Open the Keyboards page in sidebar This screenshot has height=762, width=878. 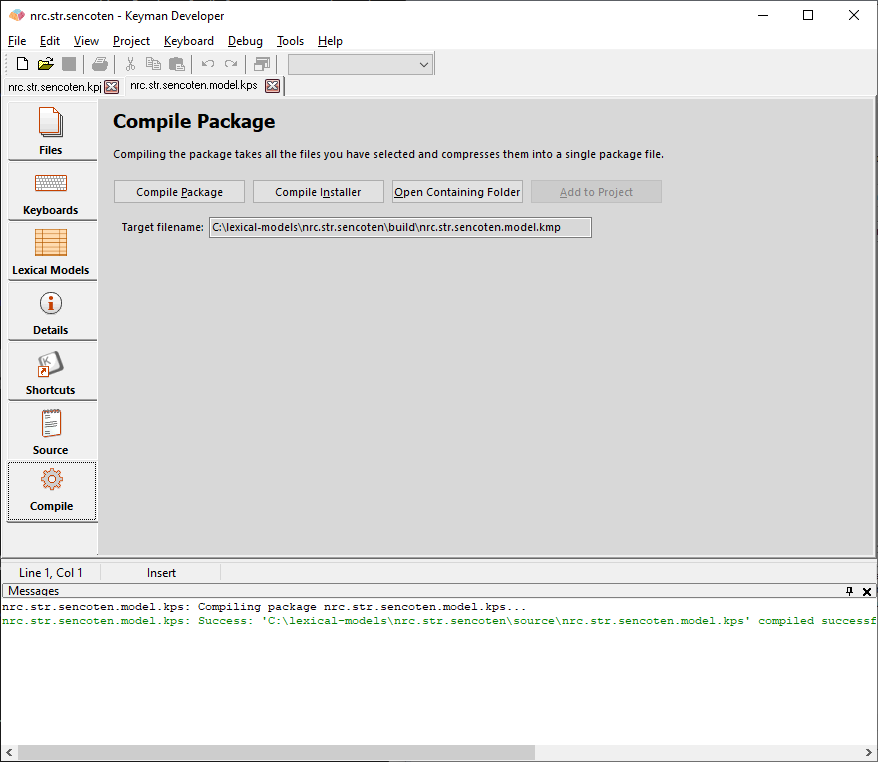52,191
